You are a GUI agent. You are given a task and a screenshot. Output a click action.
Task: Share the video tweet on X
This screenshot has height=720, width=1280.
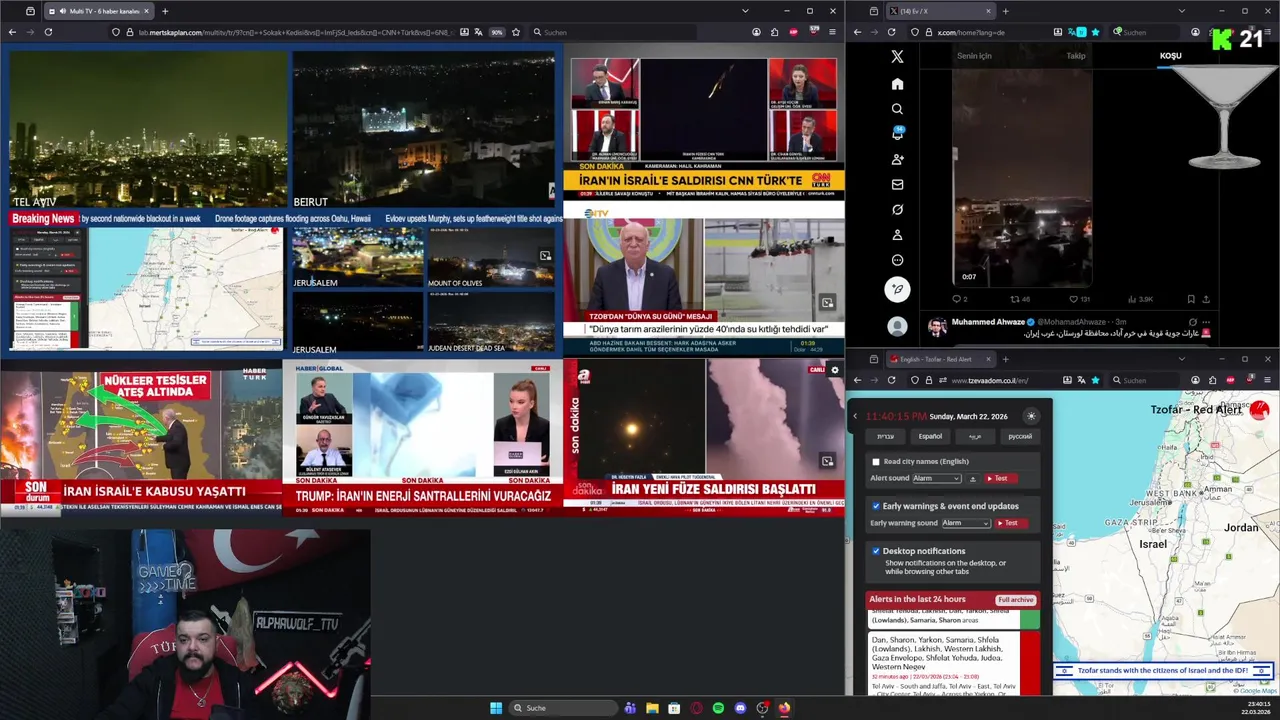pos(1206,299)
